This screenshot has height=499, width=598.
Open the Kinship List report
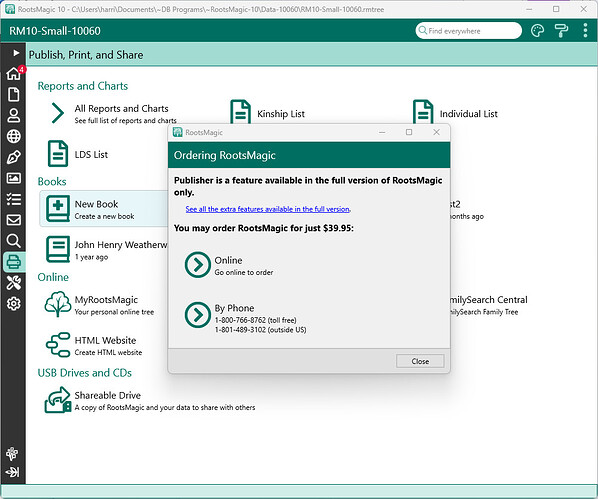pyautogui.click(x=268, y=113)
